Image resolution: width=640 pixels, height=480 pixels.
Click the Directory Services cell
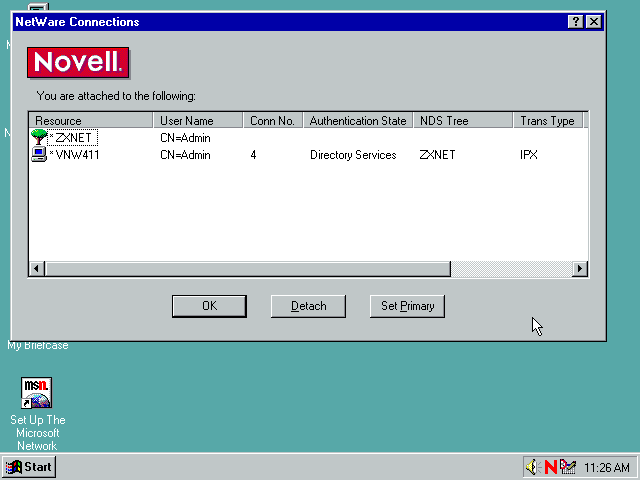(353, 155)
